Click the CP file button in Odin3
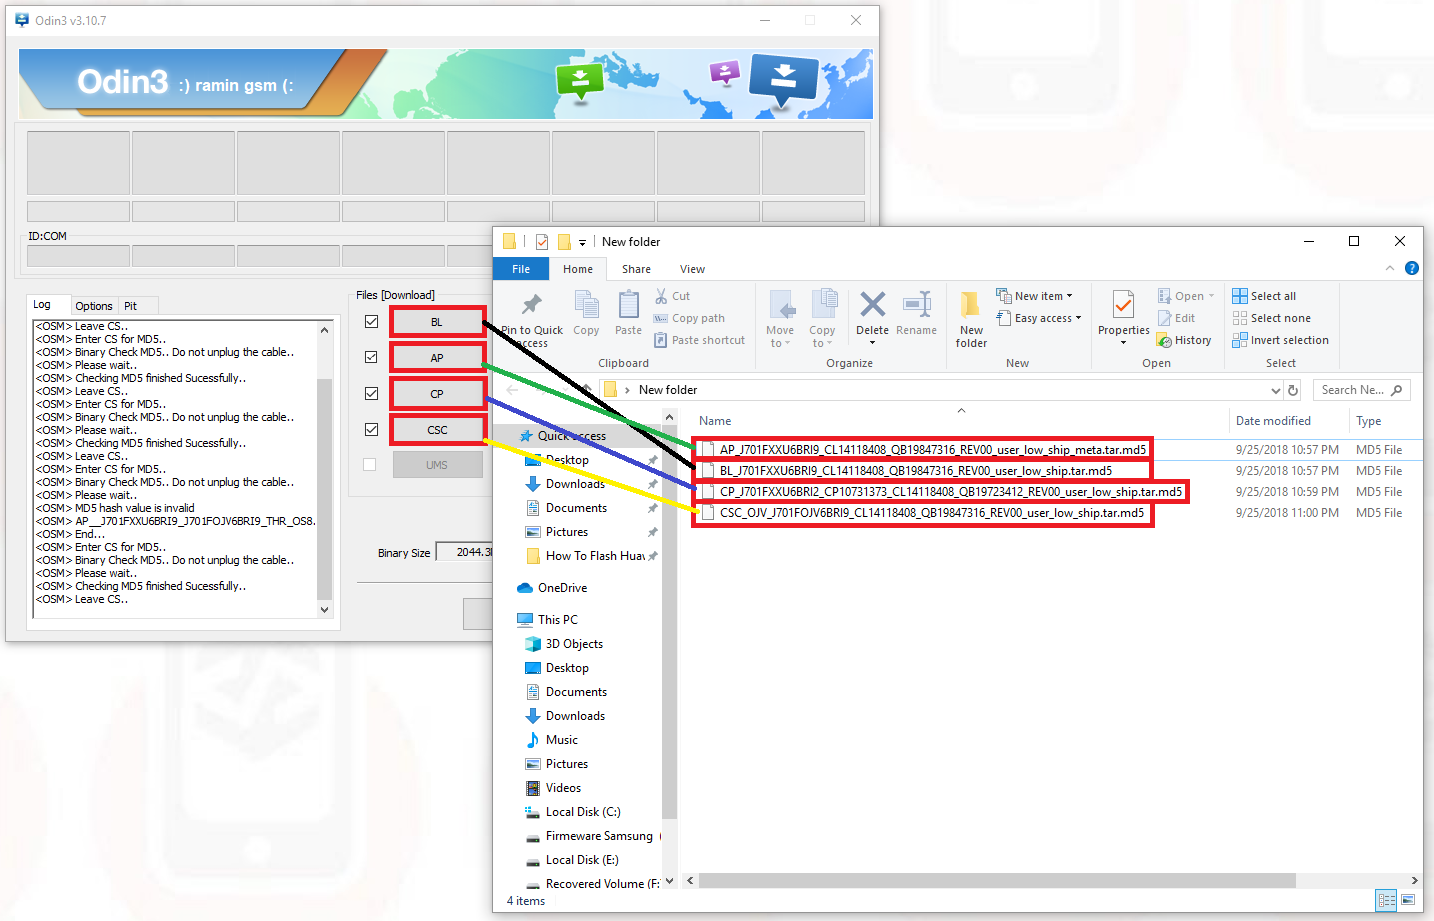This screenshot has width=1434, height=921. coord(437,394)
